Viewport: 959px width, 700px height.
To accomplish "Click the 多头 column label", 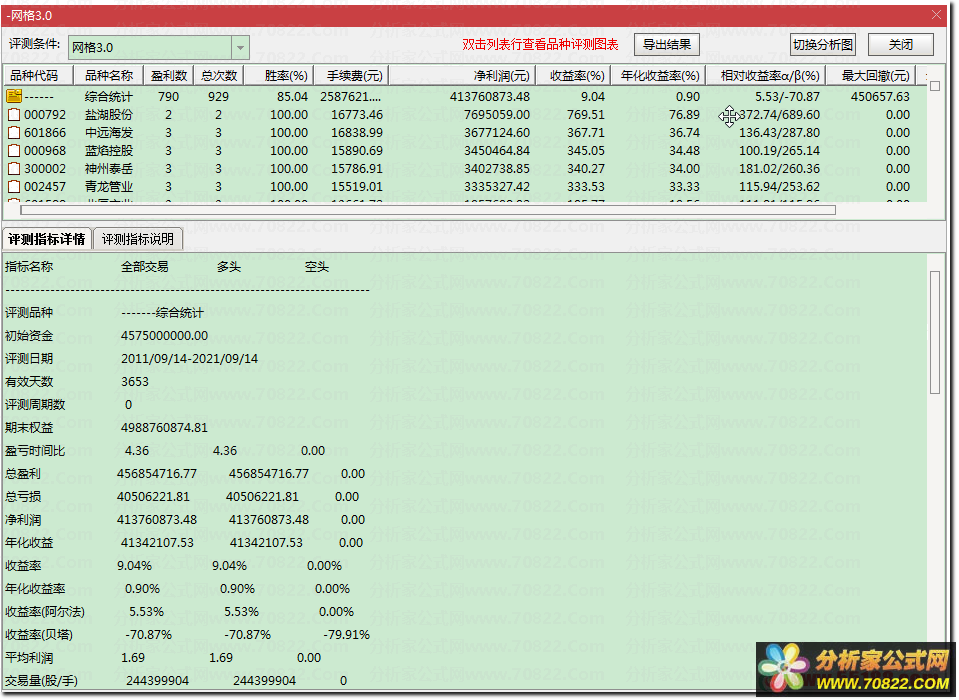I will coord(229,267).
